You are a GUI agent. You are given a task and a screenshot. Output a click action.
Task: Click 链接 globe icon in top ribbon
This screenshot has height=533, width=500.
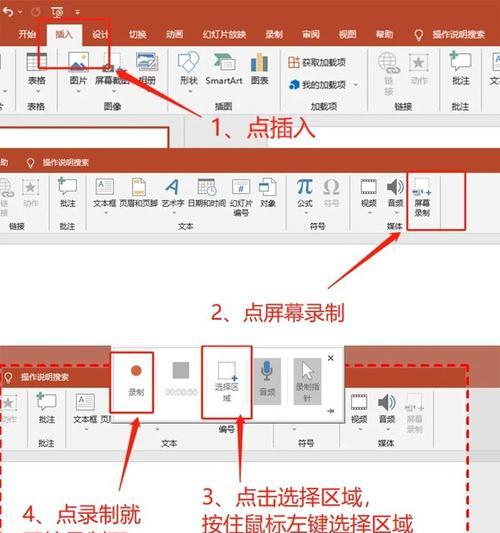tap(389, 63)
